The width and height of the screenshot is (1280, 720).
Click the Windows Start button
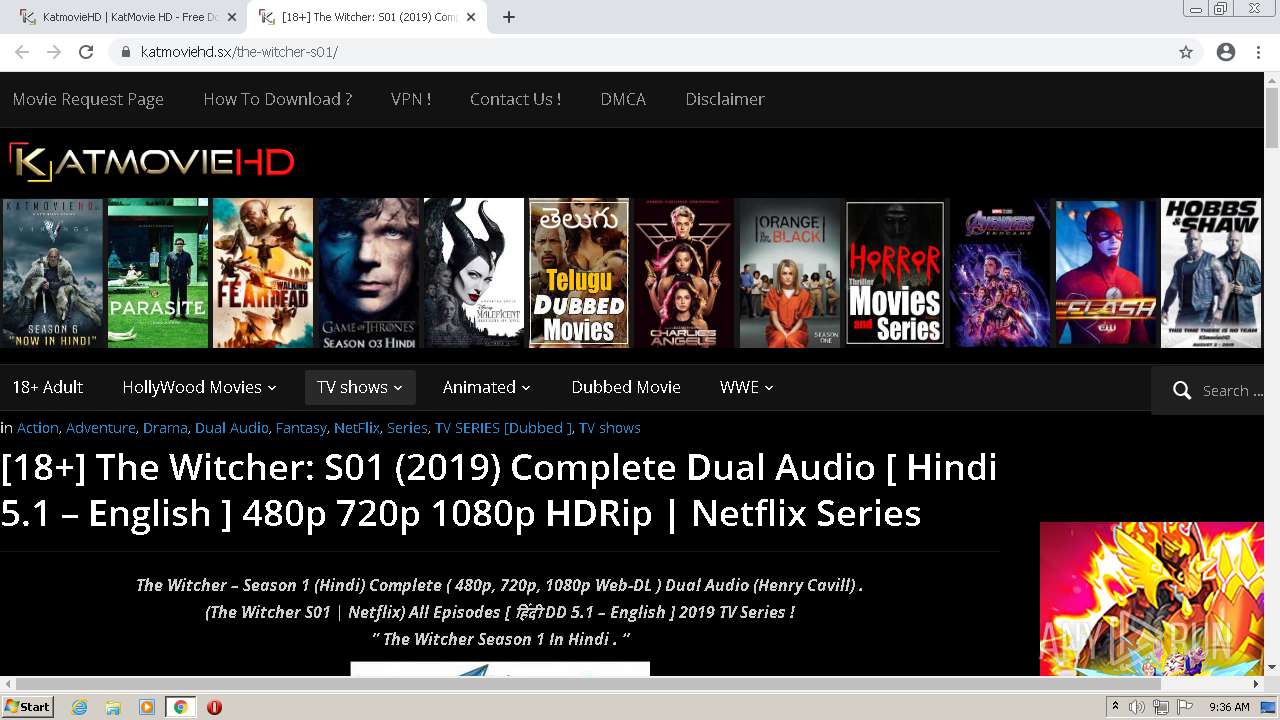click(28, 707)
